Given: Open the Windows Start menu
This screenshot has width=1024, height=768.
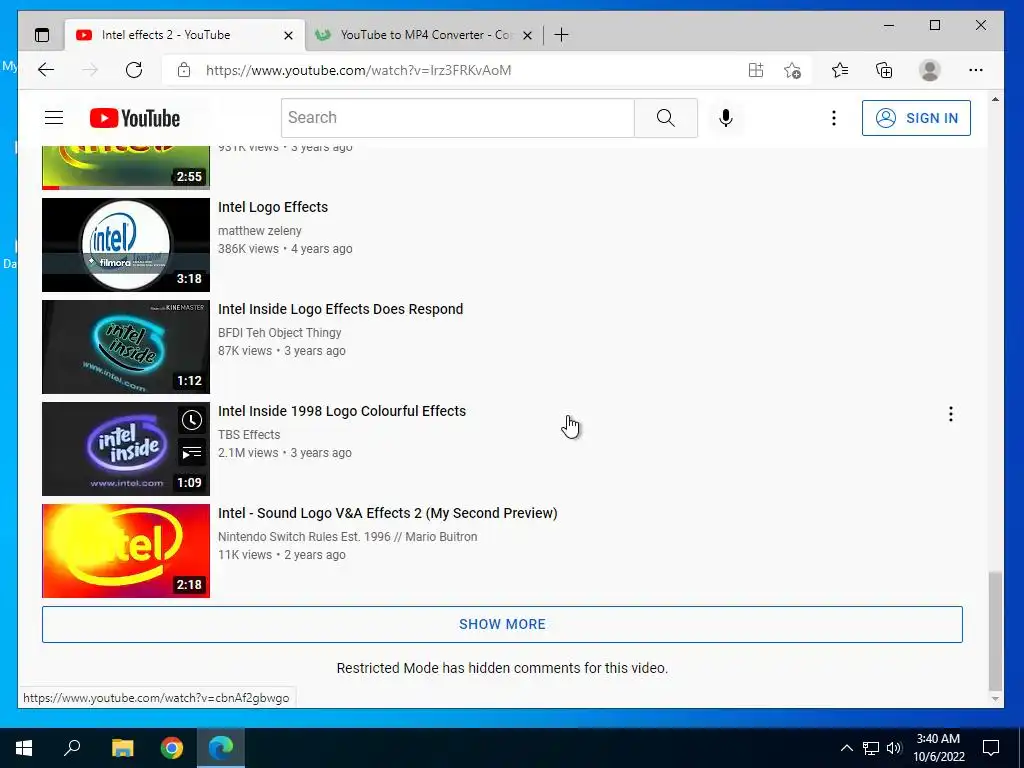Looking at the screenshot, I should coord(24,748).
